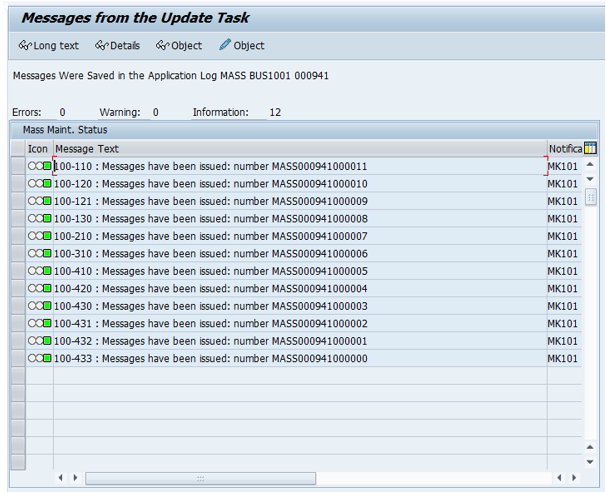Click the Notifica column header
Image resolution: width=606 pixels, height=492 pixels.
pos(565,148)
